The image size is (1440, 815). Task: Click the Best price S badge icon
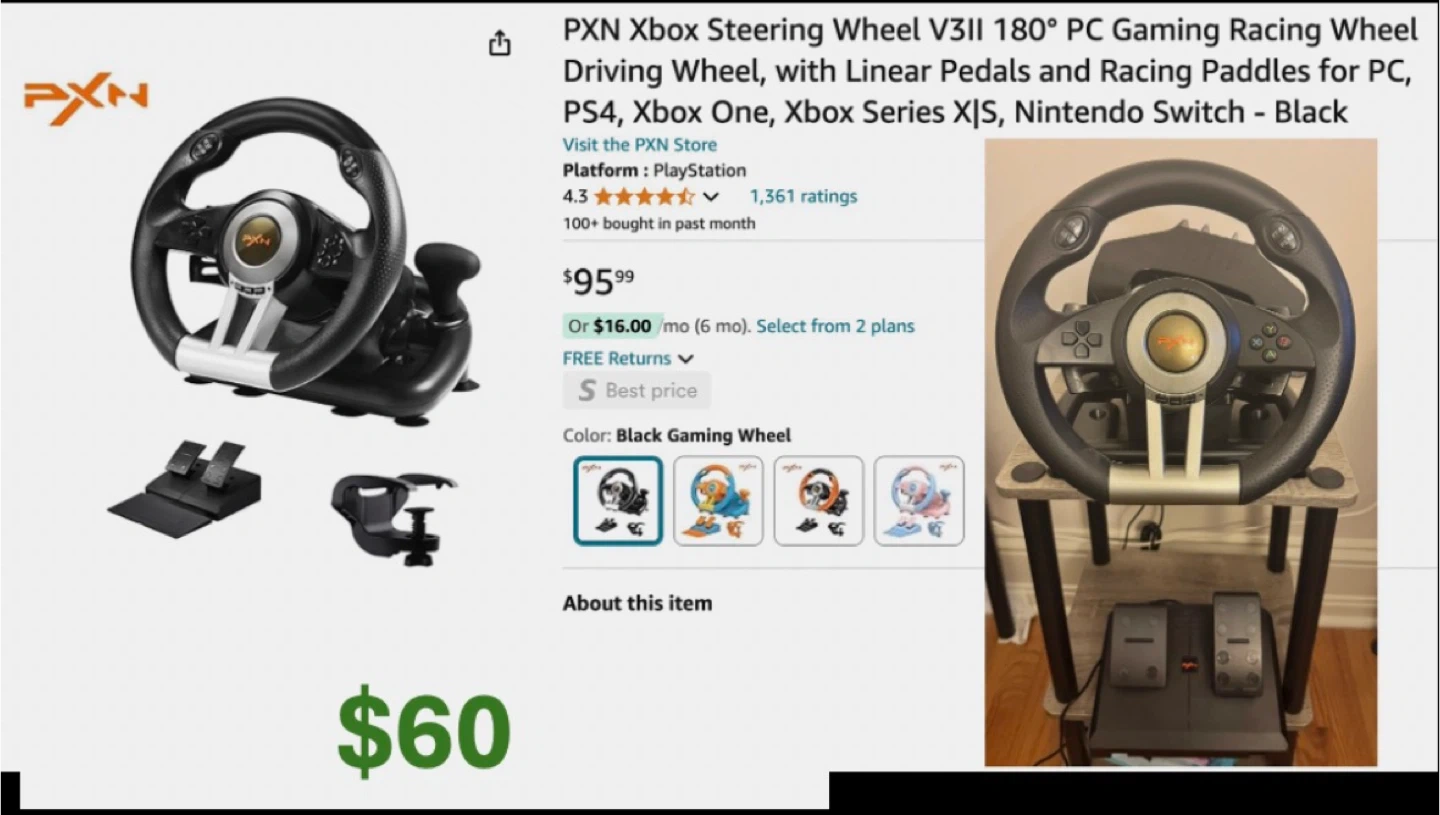pos(587,390)
